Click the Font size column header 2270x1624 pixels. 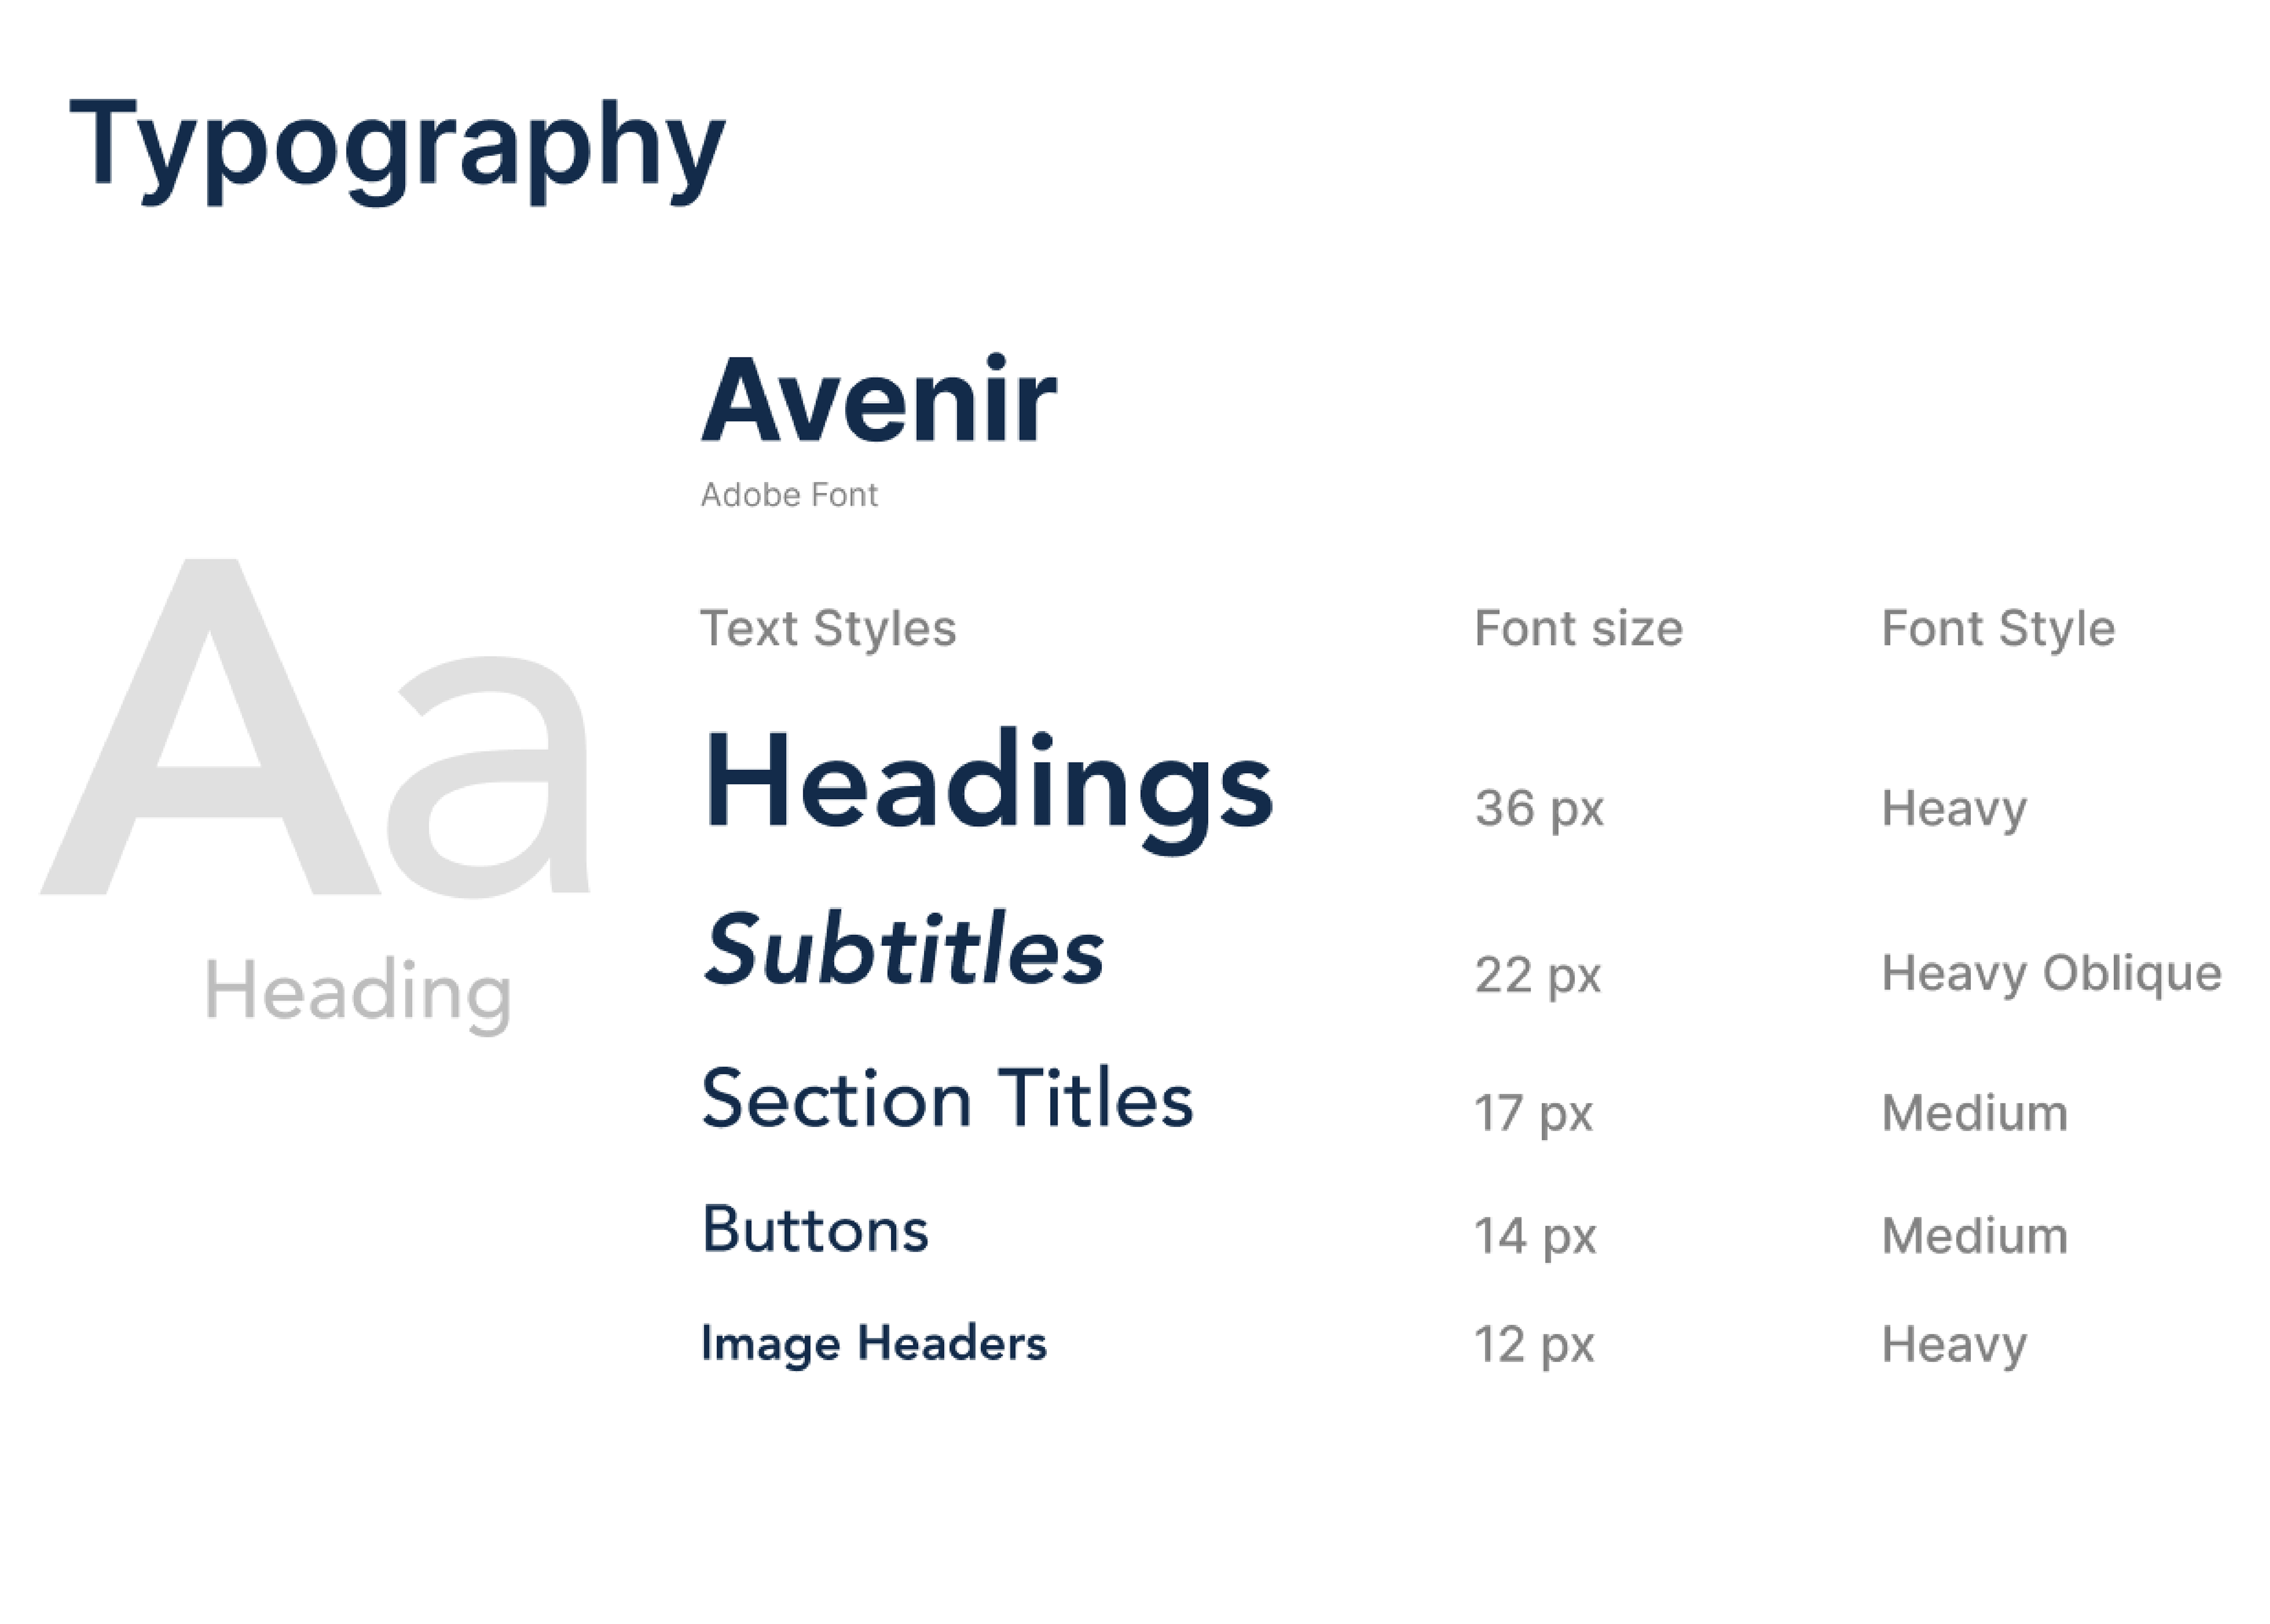(1578, 629)
